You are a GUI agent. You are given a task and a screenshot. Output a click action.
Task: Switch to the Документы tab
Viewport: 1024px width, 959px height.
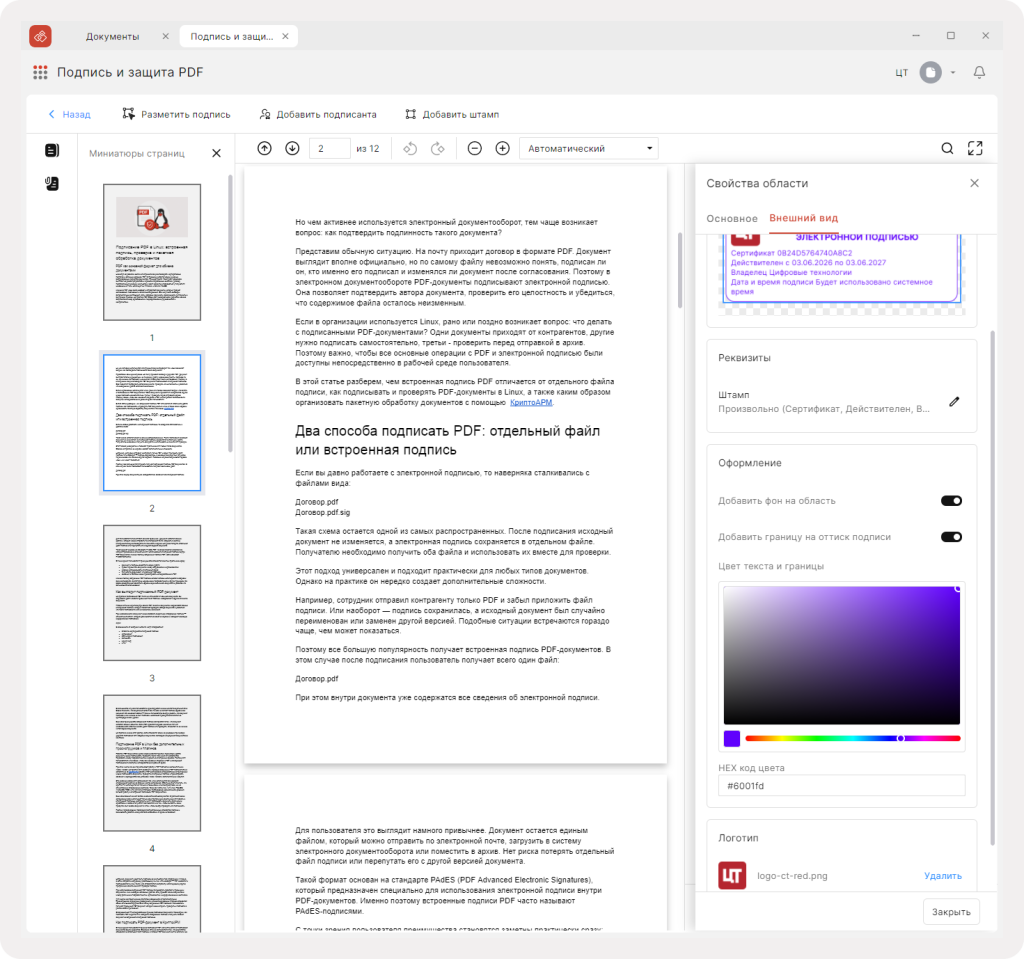coord(112,37)
